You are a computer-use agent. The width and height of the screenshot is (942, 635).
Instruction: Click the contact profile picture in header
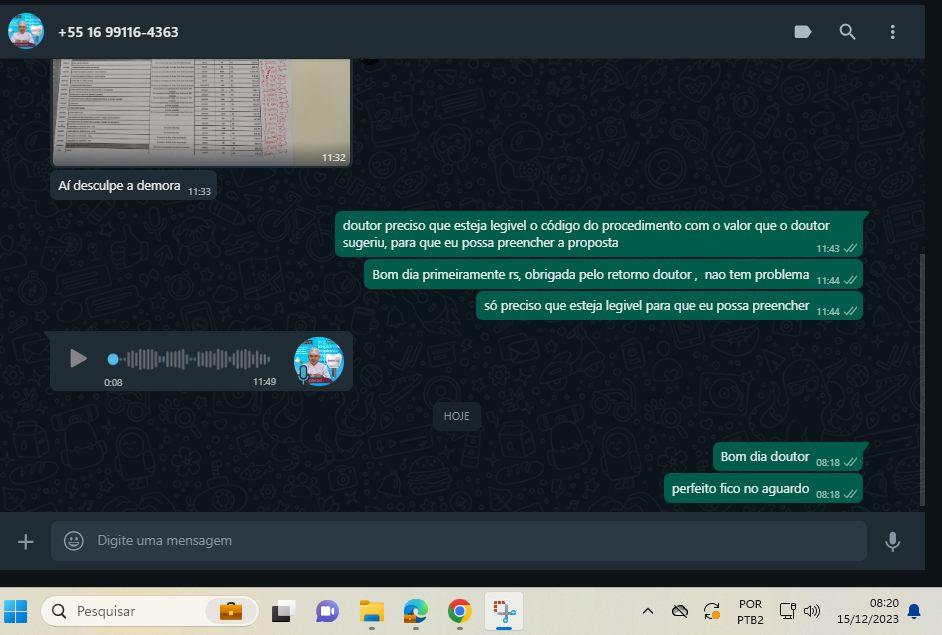[26, 32]
